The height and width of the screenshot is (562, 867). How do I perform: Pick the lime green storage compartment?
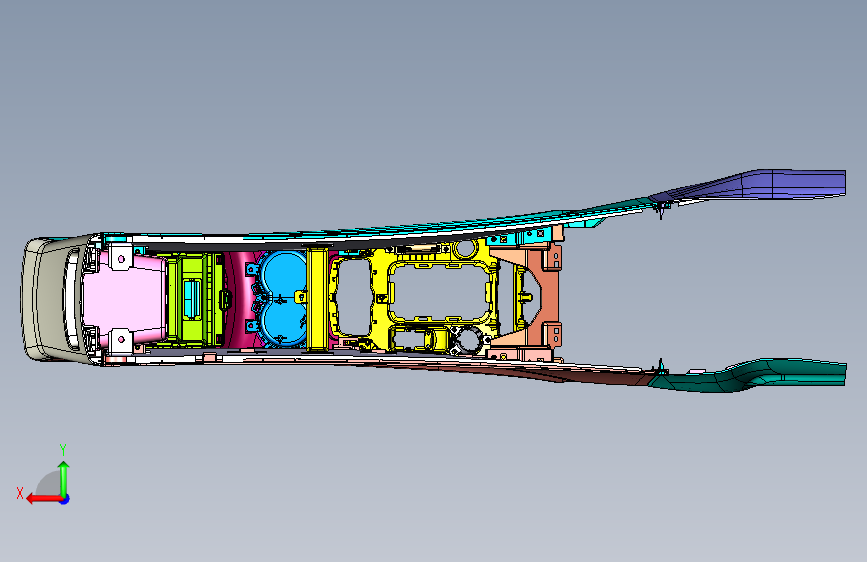coord(195,299)
